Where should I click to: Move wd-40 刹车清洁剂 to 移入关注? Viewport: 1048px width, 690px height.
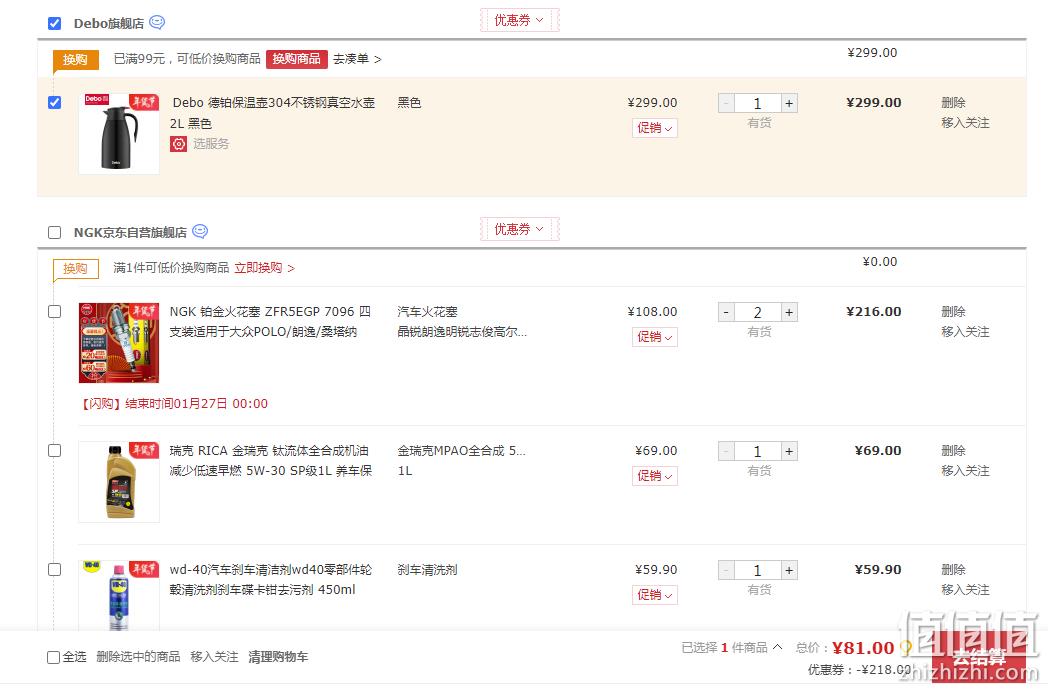tap(965, 590)
